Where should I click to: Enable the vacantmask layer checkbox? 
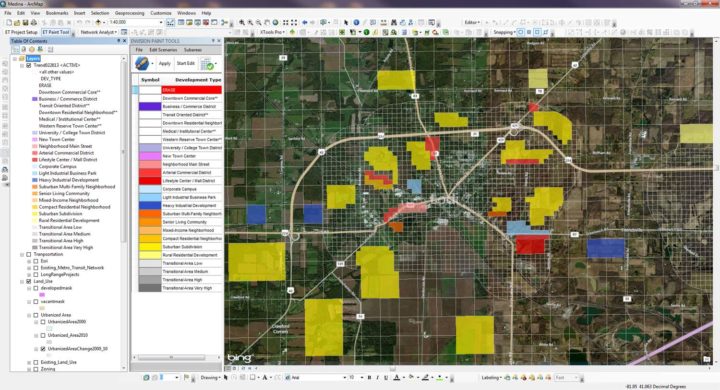click(x=36, y=301)
